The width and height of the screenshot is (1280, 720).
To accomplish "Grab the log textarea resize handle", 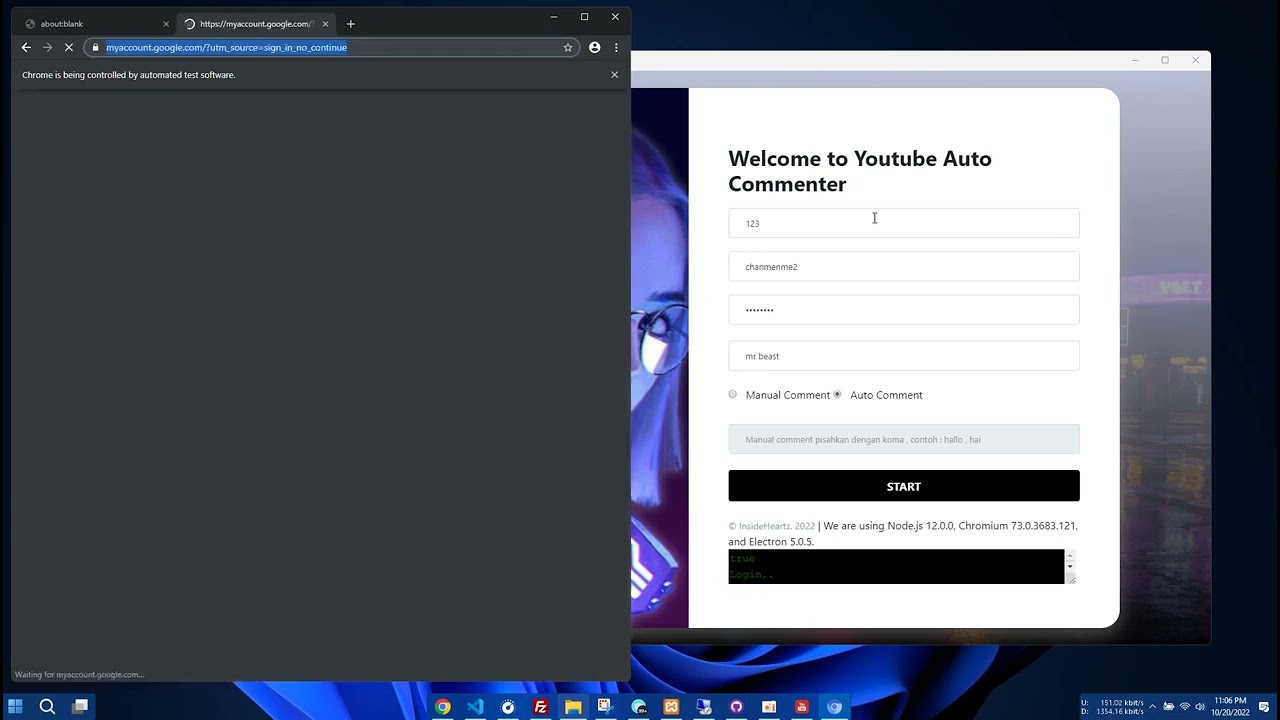I will (x=1070, y=579).
